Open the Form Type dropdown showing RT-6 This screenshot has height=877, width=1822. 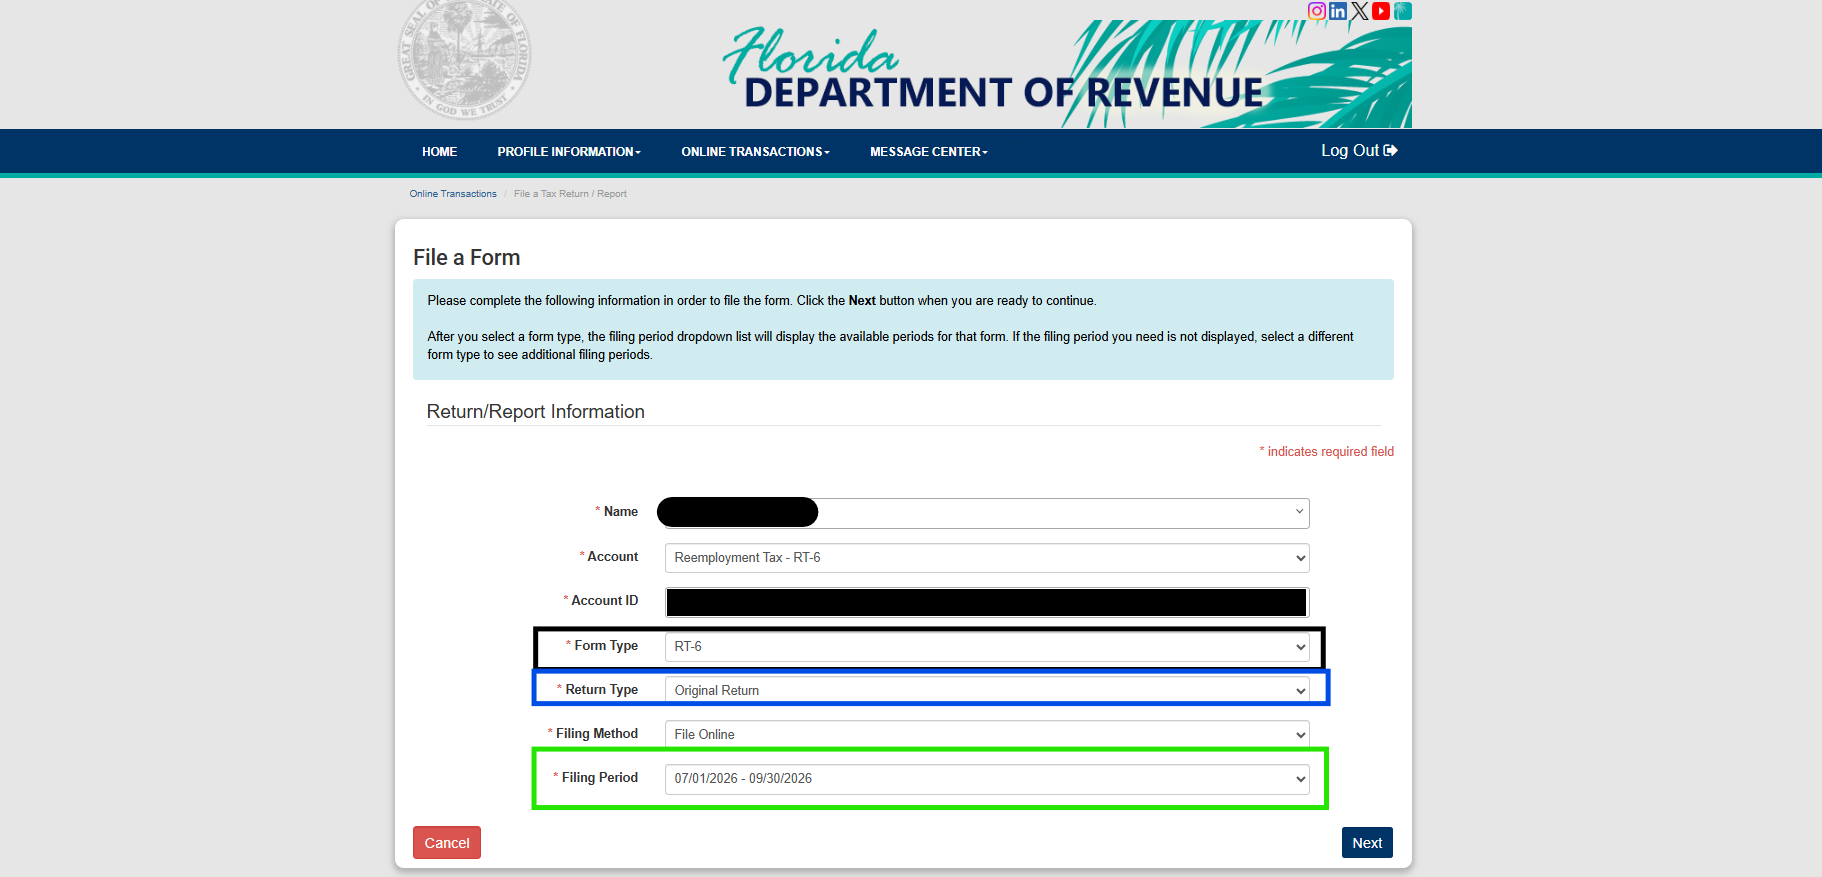click(x=987, y=647)
